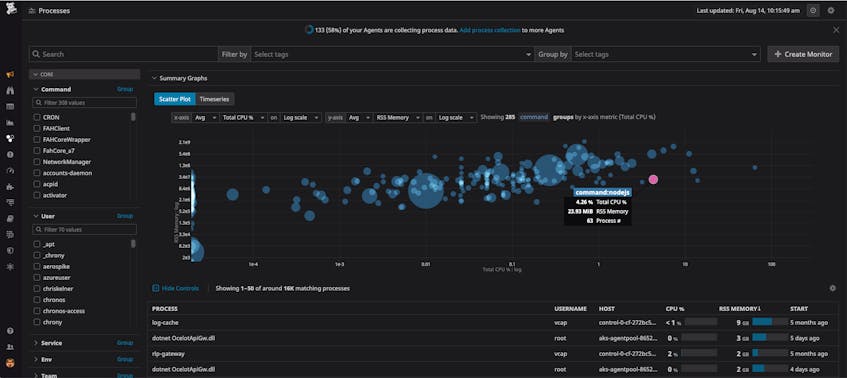Toggle the CRON command checkbox
The width and height of the screenshot is (847, 378).
click(37, 117)
